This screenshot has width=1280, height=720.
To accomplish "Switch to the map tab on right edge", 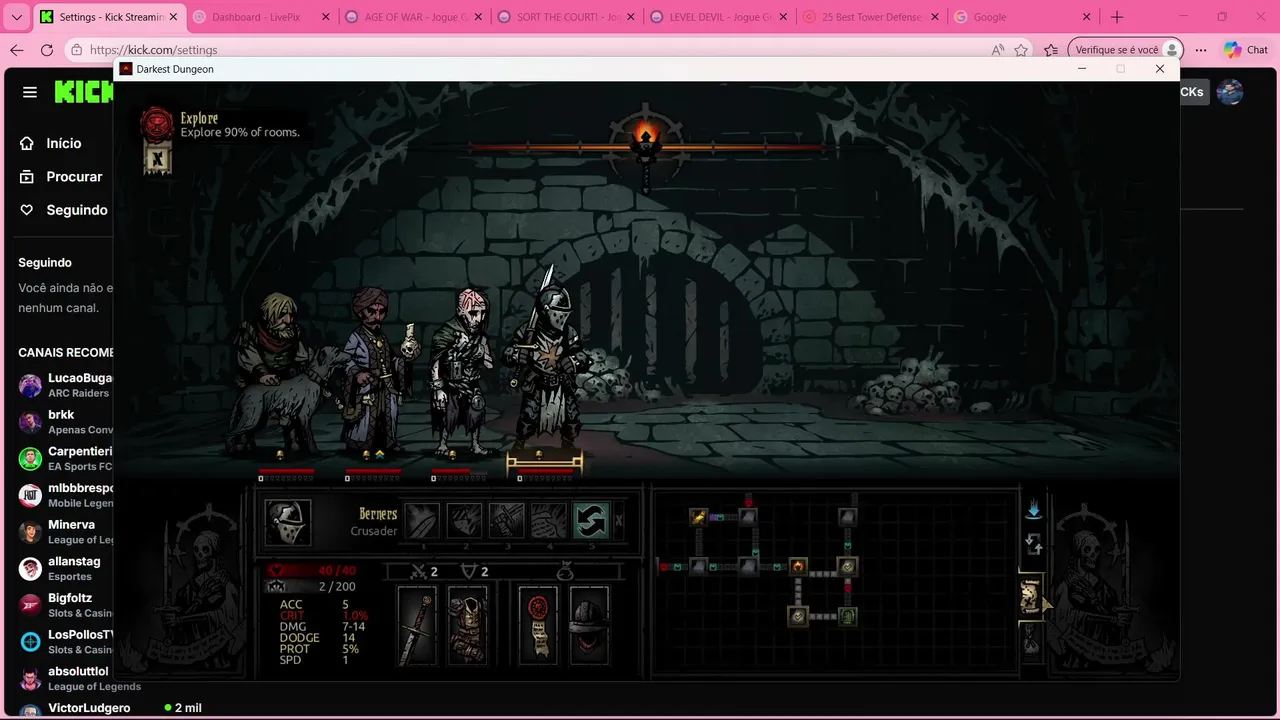I will (x=1030, y=597).
